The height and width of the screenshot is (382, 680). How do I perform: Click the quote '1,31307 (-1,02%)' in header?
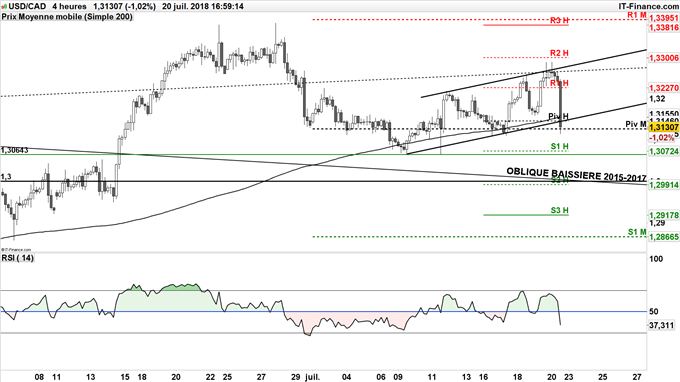(124, 7)
